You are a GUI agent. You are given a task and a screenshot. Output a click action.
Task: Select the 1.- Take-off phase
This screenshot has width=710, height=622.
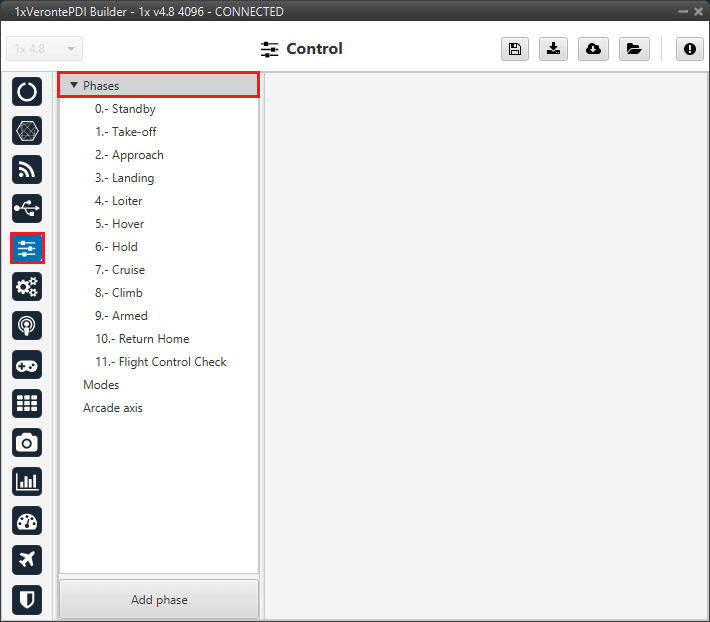[x=126, y=132]
